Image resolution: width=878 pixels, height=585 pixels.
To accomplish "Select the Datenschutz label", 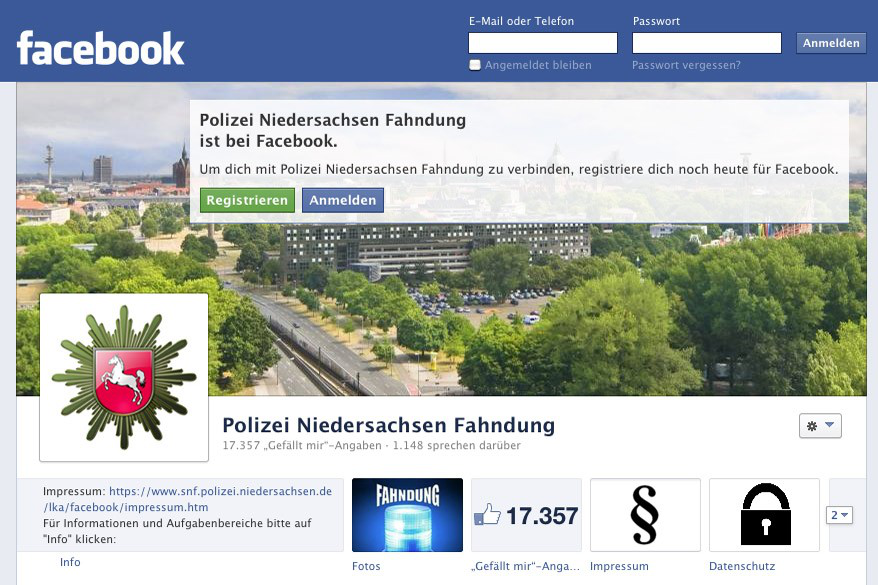I will click(x=742, y=566).
